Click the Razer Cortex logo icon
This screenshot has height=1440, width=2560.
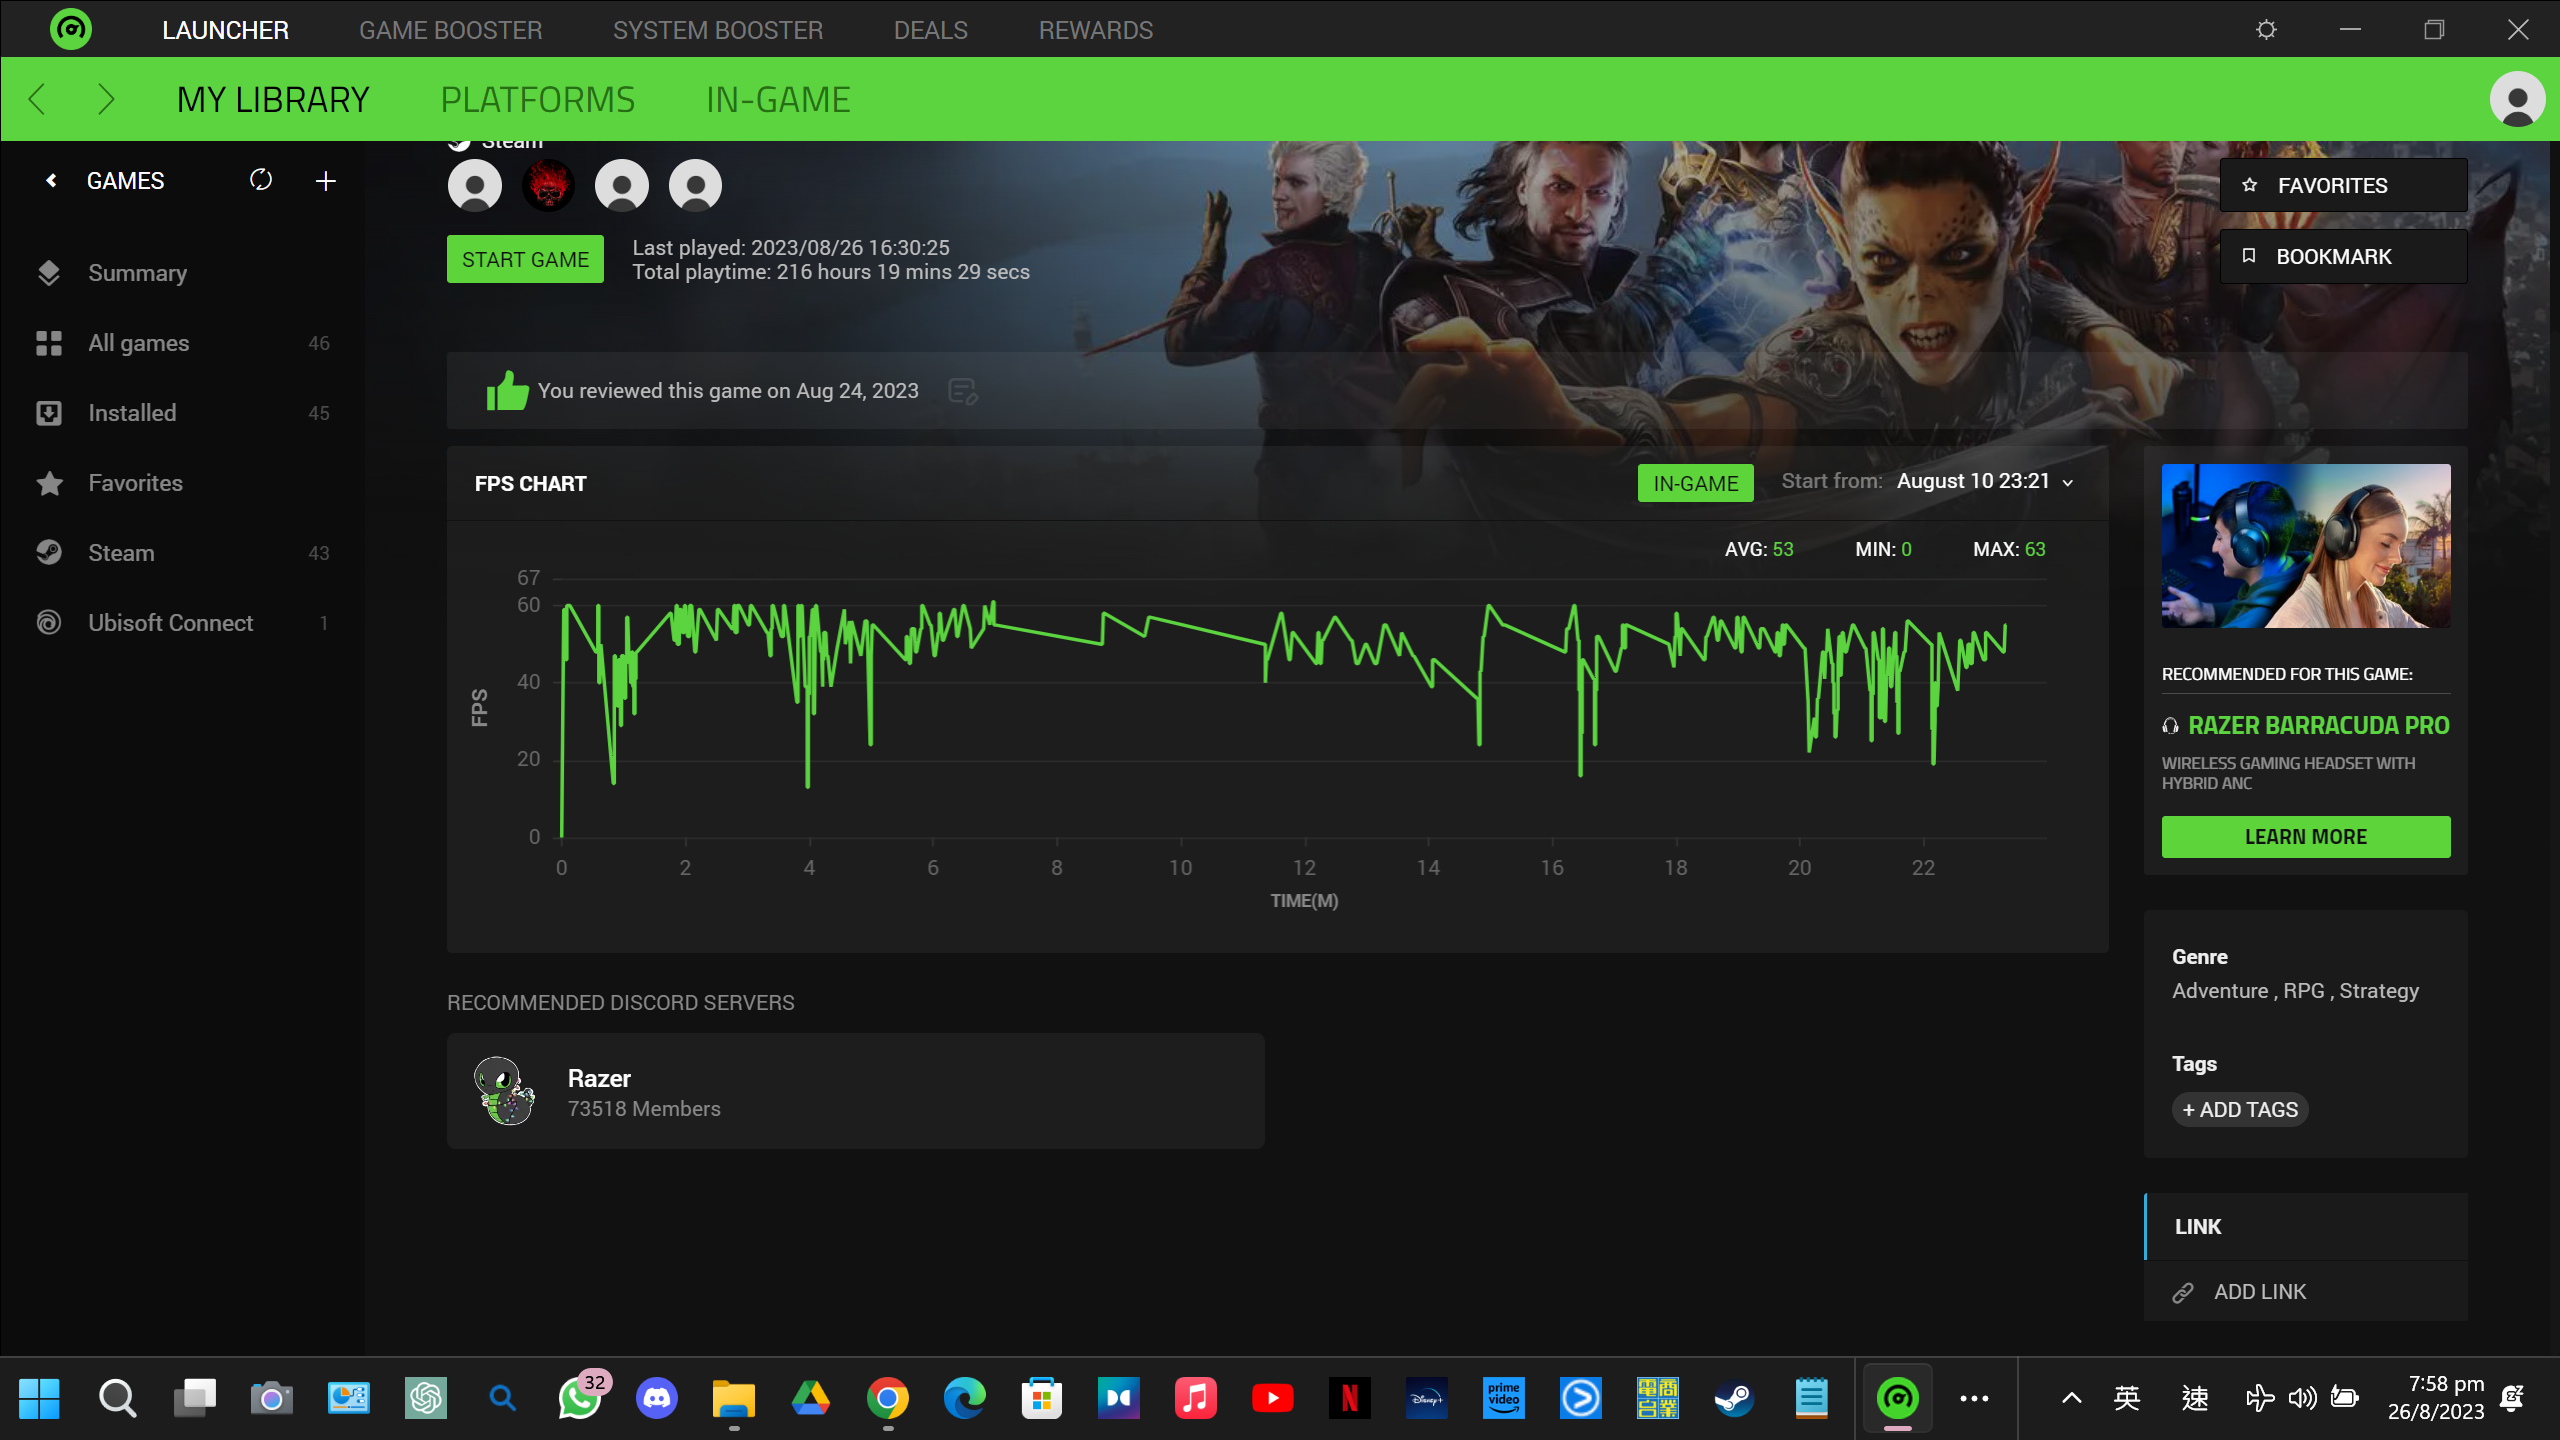(x=71, y=29)
